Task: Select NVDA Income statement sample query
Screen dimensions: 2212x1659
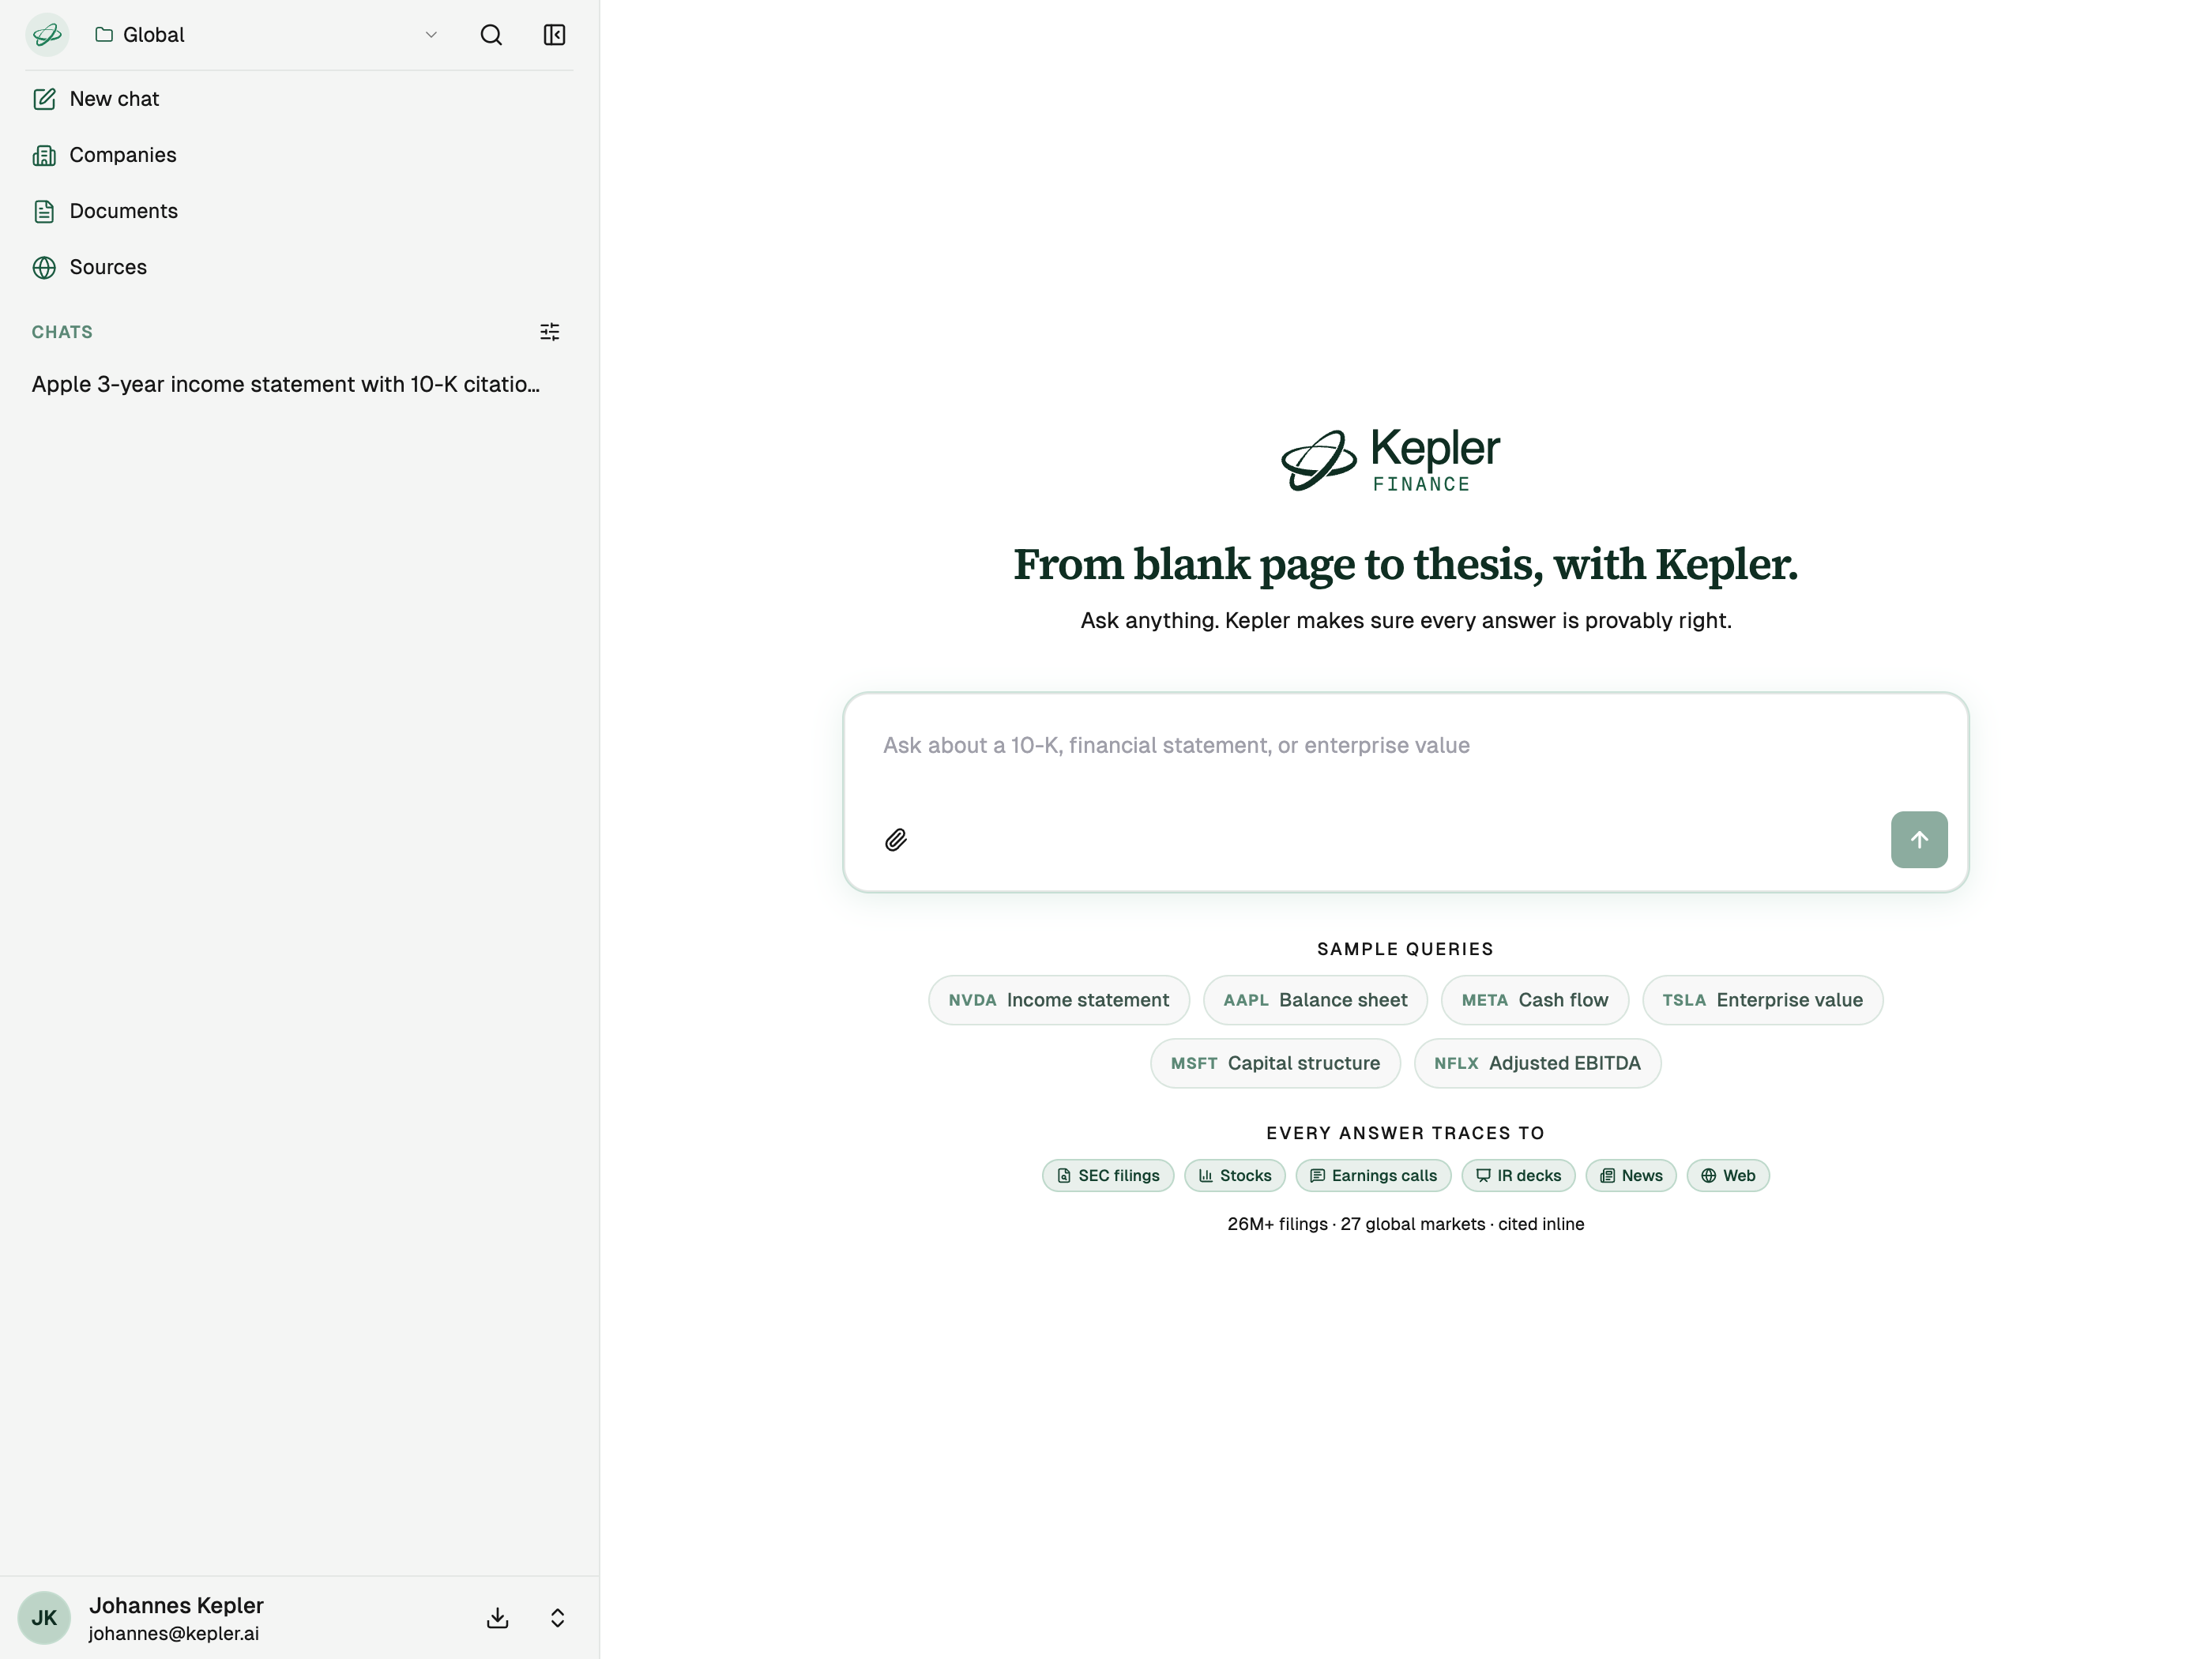Action: point(1058,1000)
